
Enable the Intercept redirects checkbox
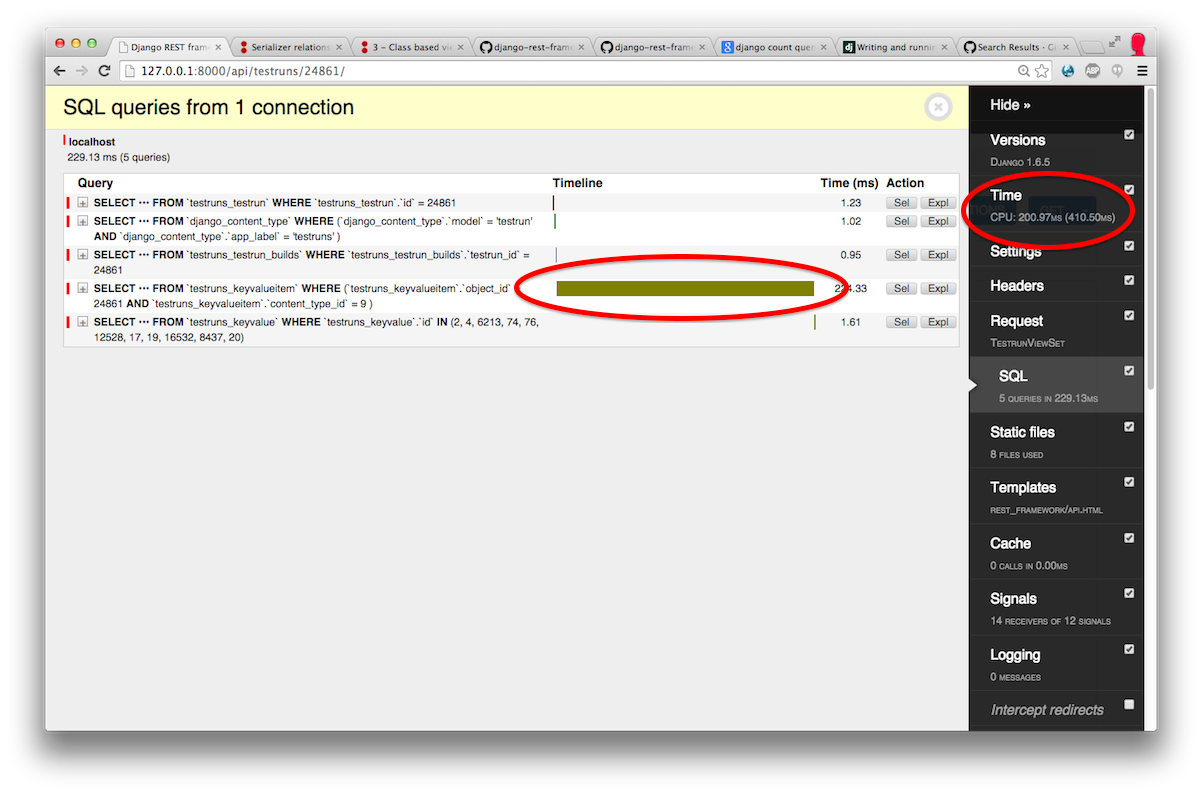(1129, 704)
